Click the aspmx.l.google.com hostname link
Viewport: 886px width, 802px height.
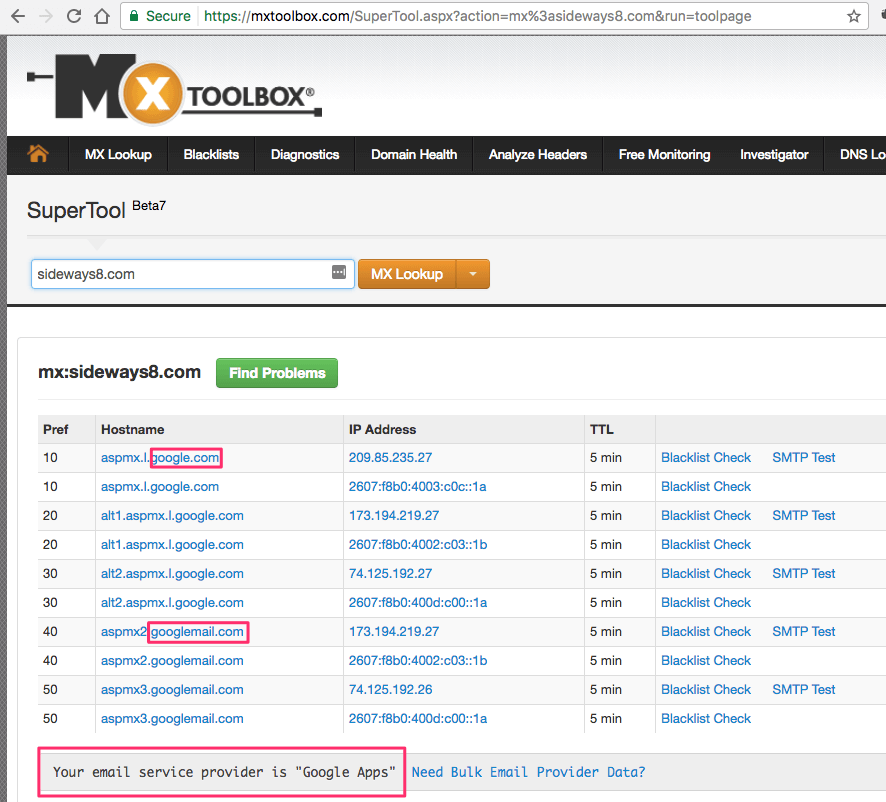tap(159, 457)
